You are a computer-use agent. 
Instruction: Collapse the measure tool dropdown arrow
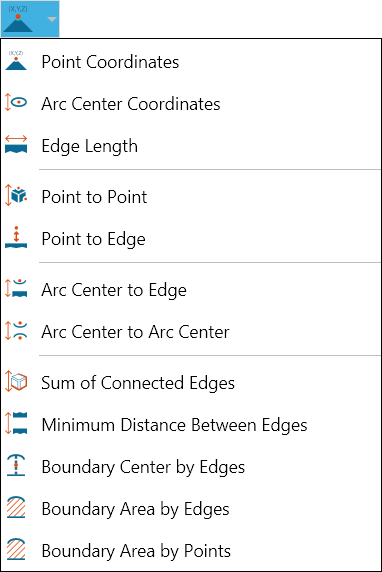pos(52,19)
